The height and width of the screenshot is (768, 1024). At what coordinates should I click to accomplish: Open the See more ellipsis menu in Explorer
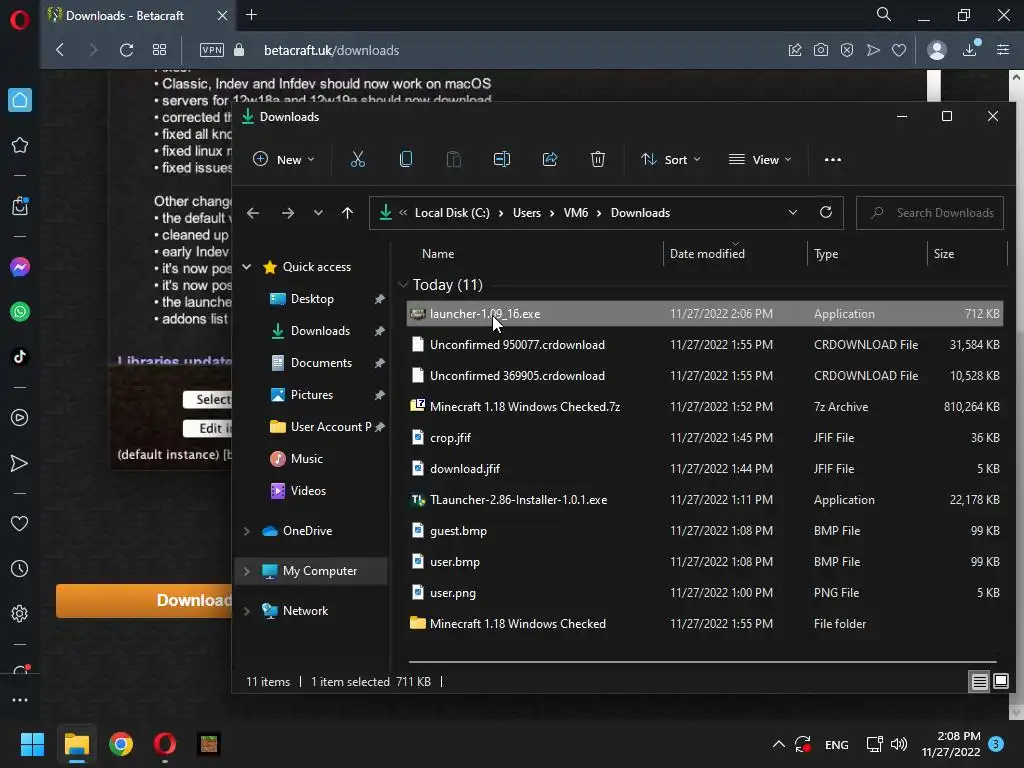pos(833,159)
